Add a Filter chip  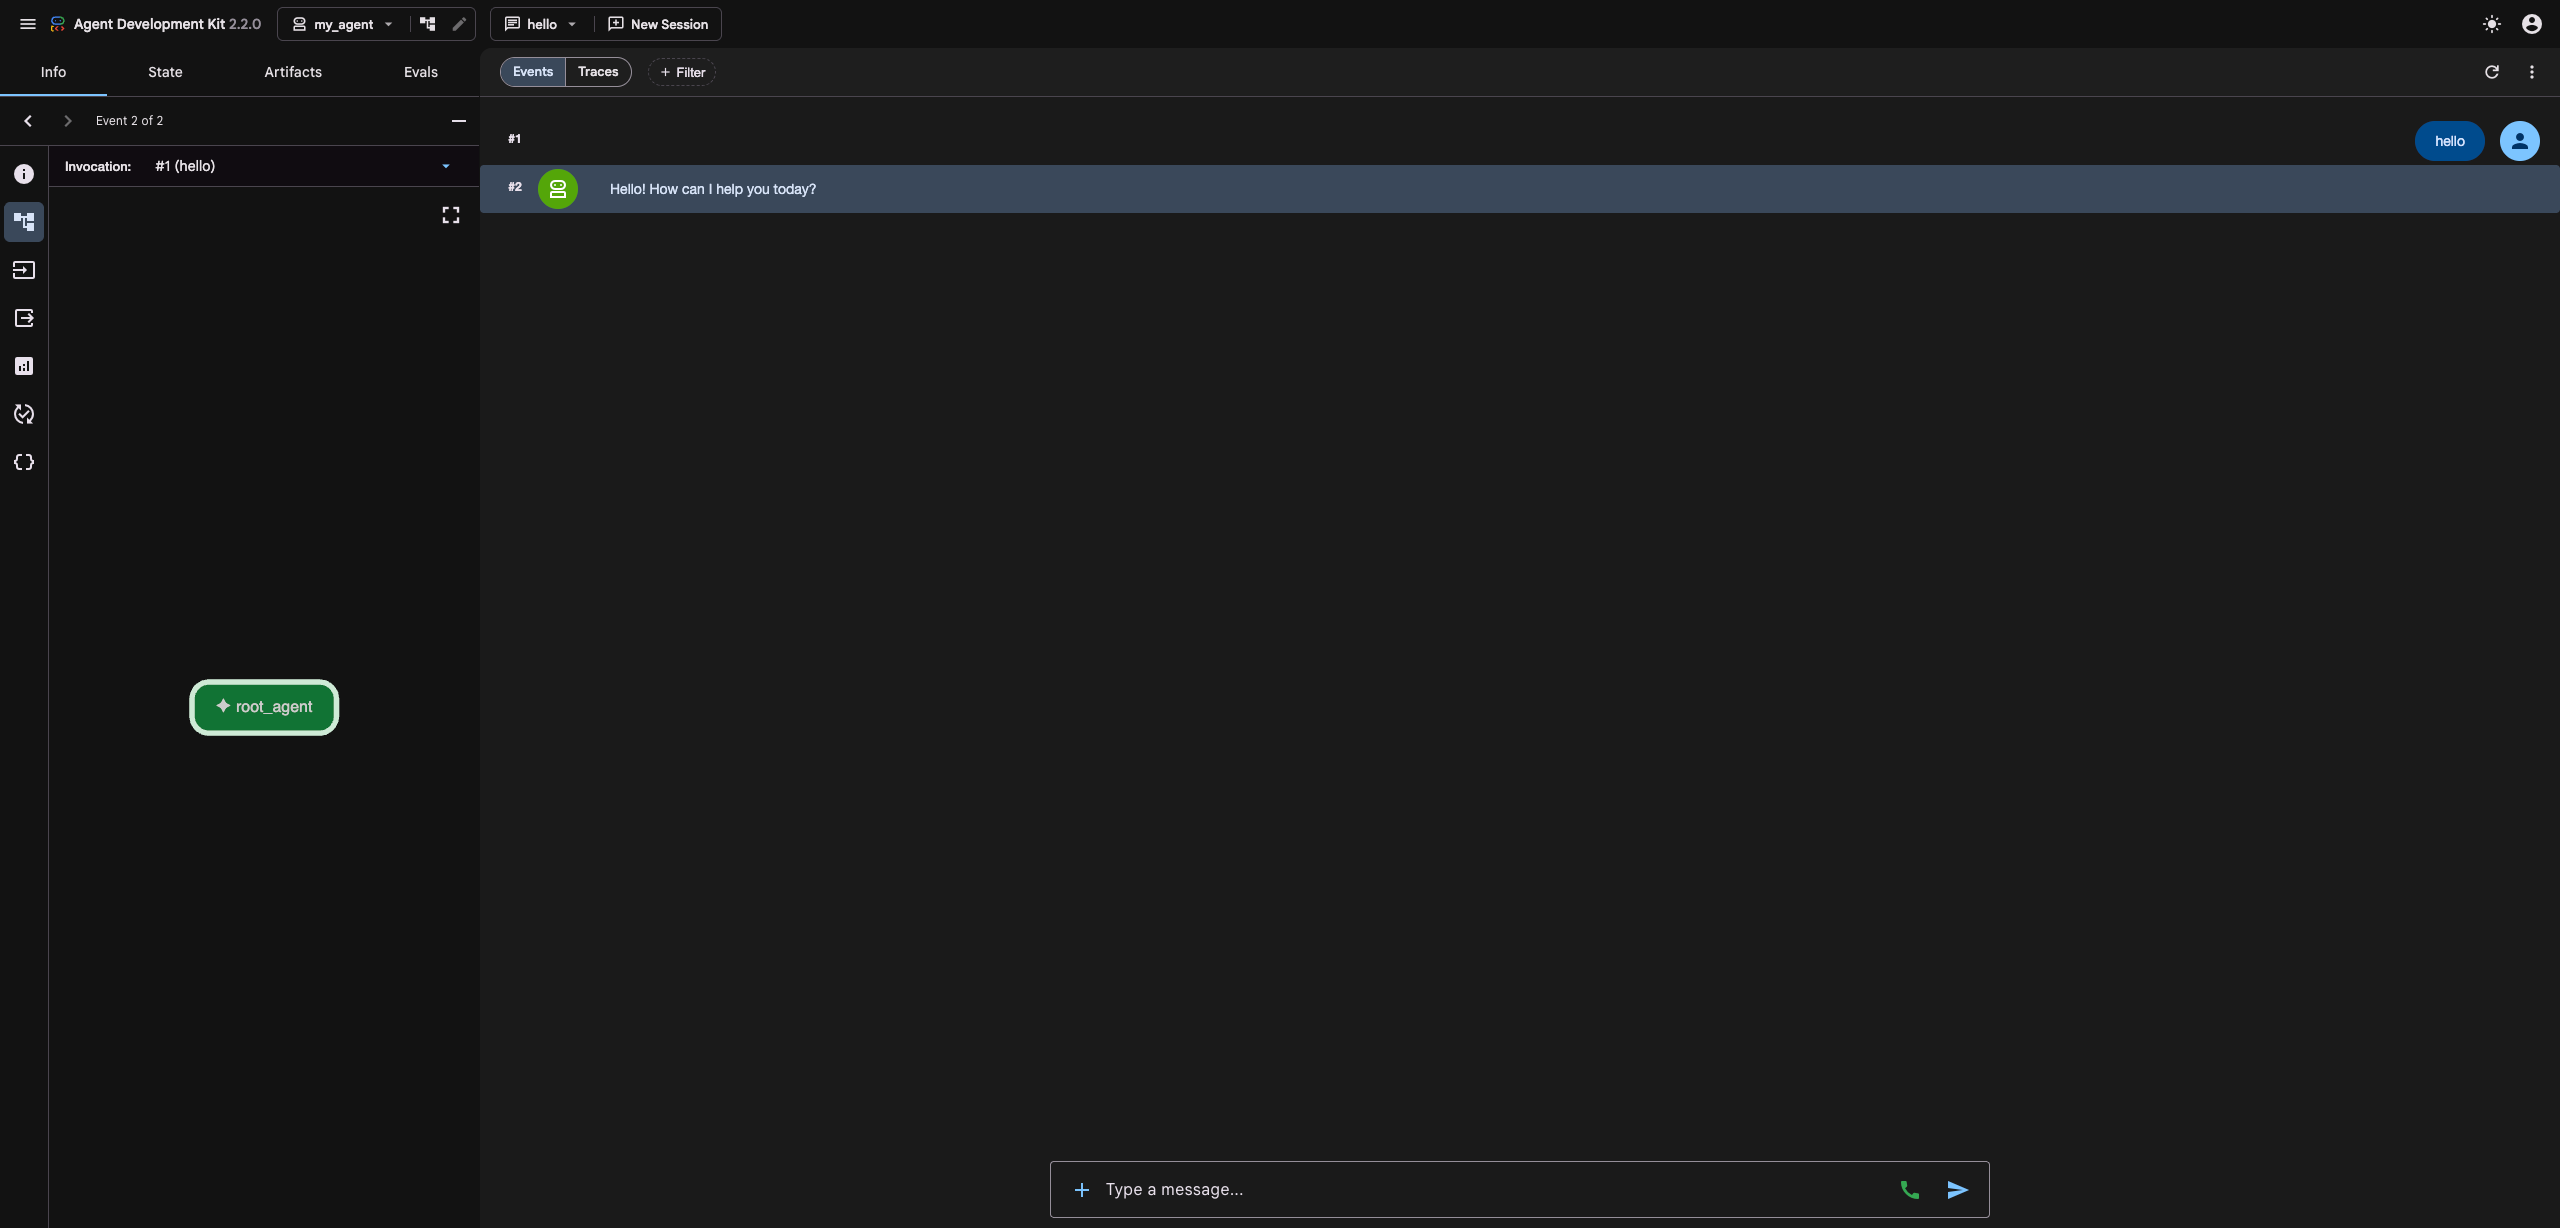point(682,72)
